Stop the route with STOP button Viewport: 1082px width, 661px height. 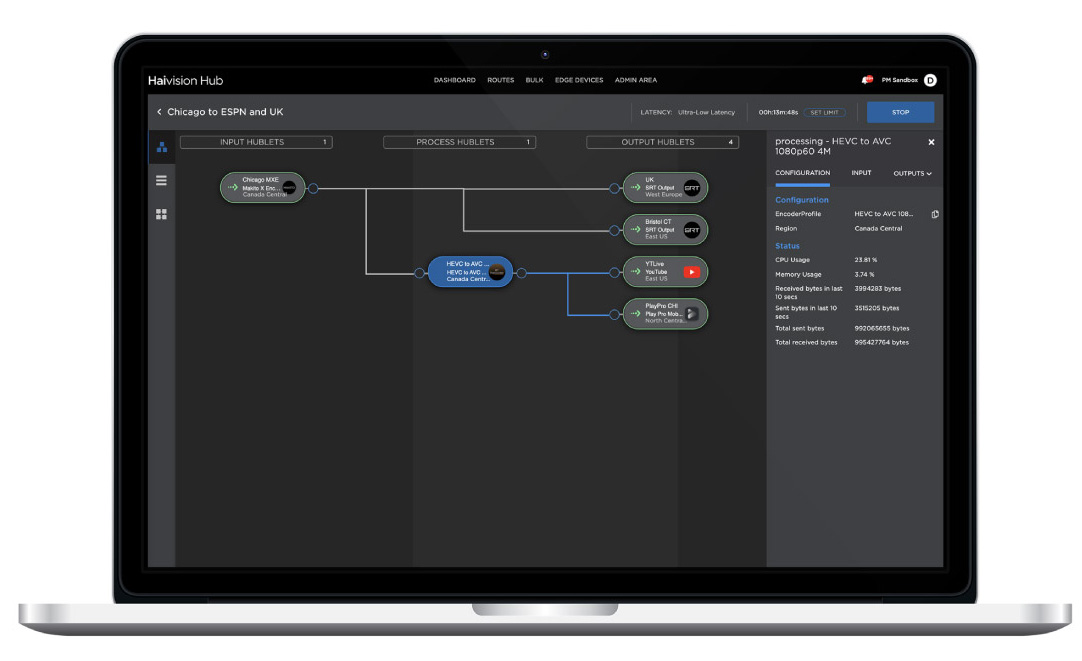[901, 112]
